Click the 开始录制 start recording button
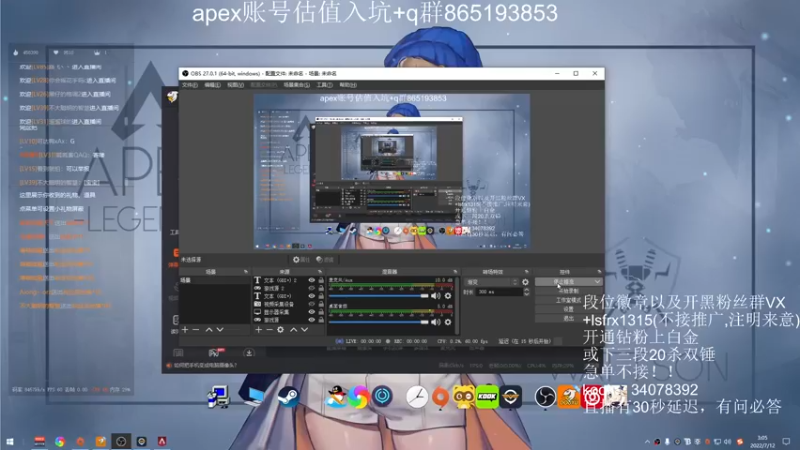This screenshot has width=800, height=450. click(568, 291)
